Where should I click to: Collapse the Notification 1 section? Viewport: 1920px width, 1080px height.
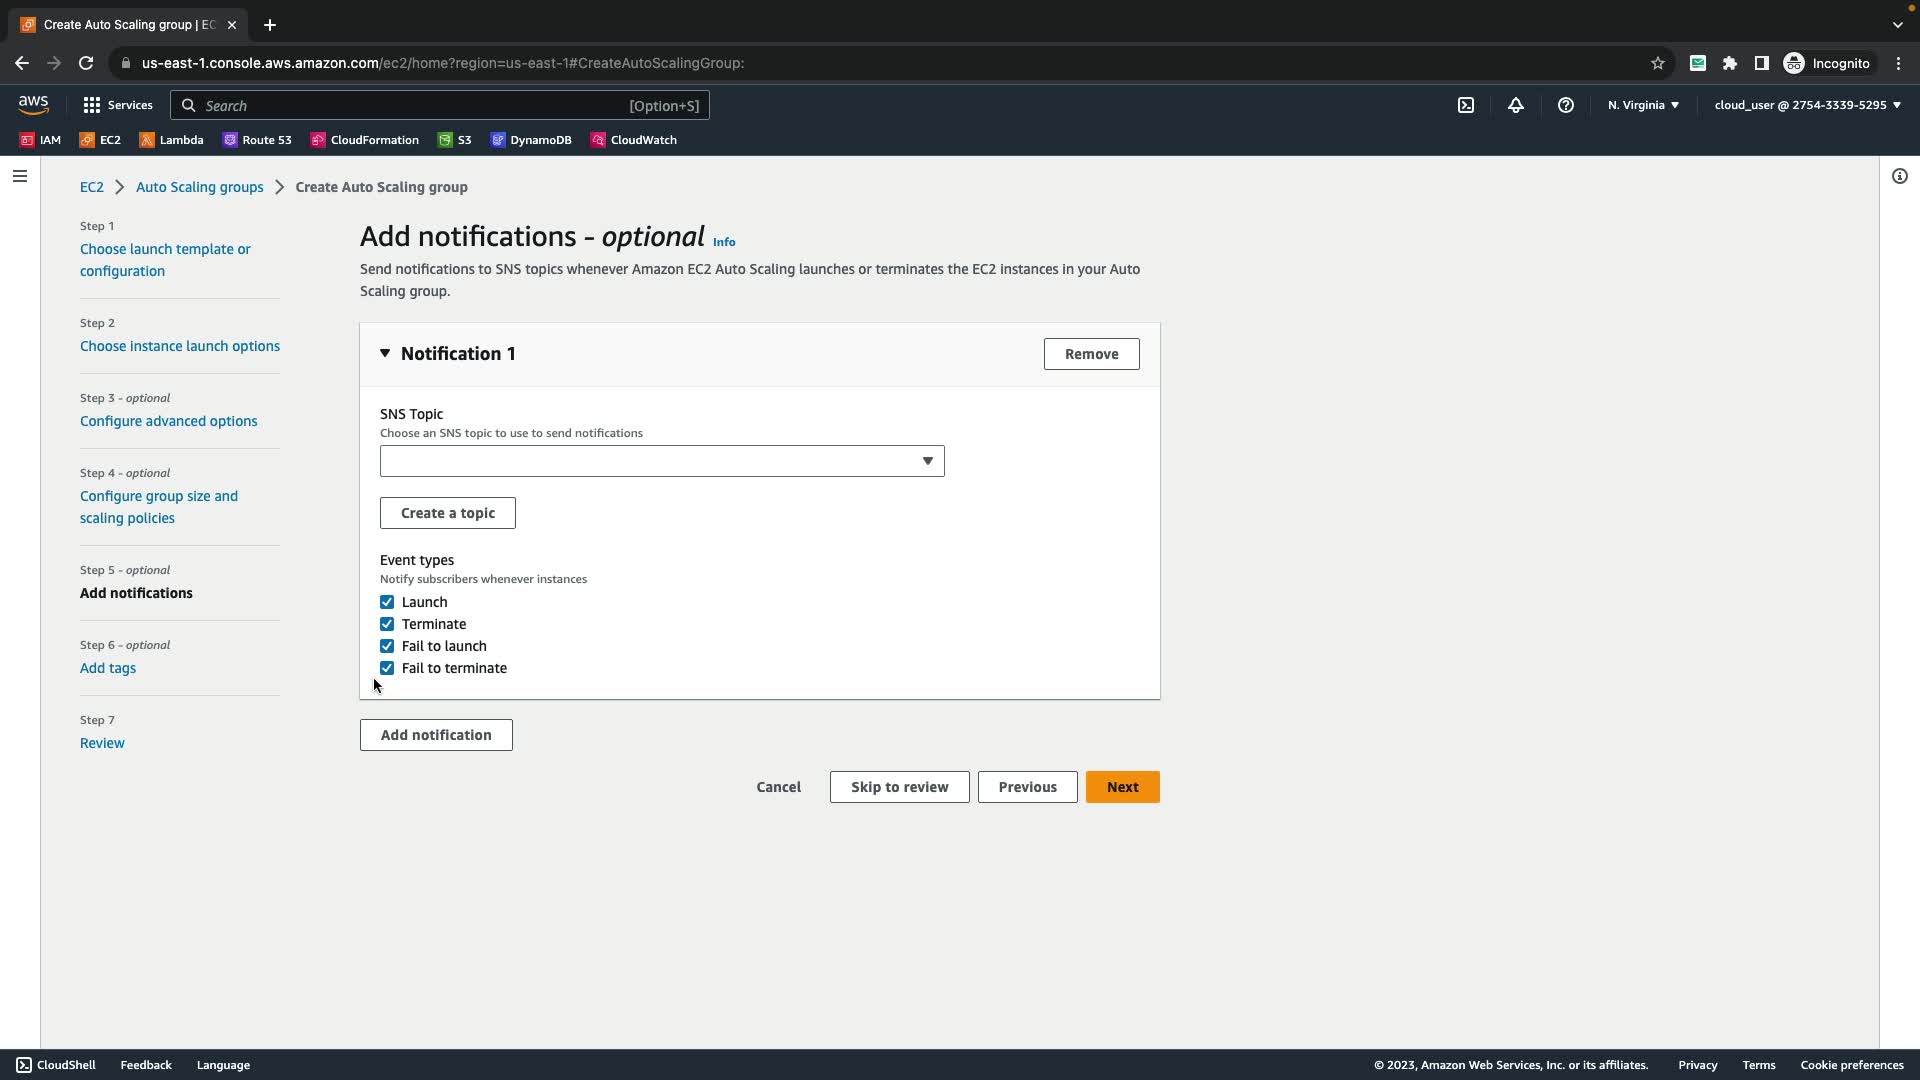(385, 353)
